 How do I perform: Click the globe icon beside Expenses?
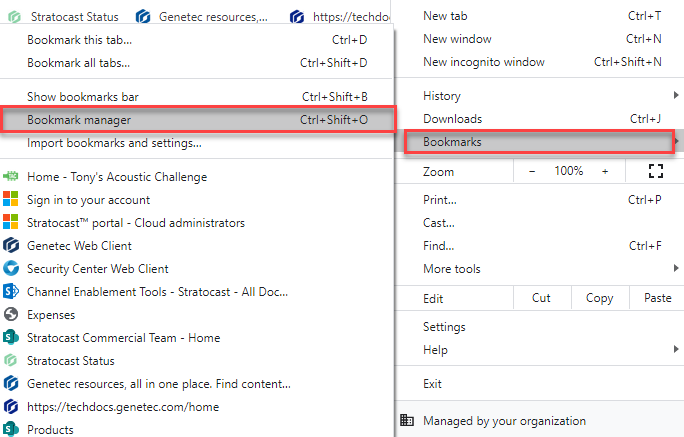point(10,314)
